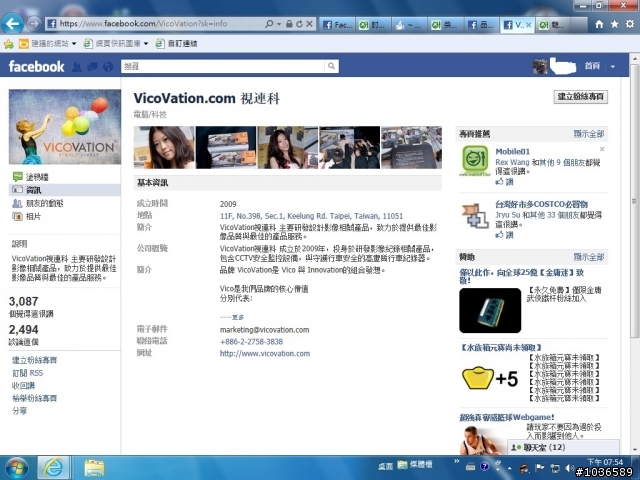Click the browser forward arrow button
The width and height of the screenshot is (640, 480).
click(x=34, y=24)
